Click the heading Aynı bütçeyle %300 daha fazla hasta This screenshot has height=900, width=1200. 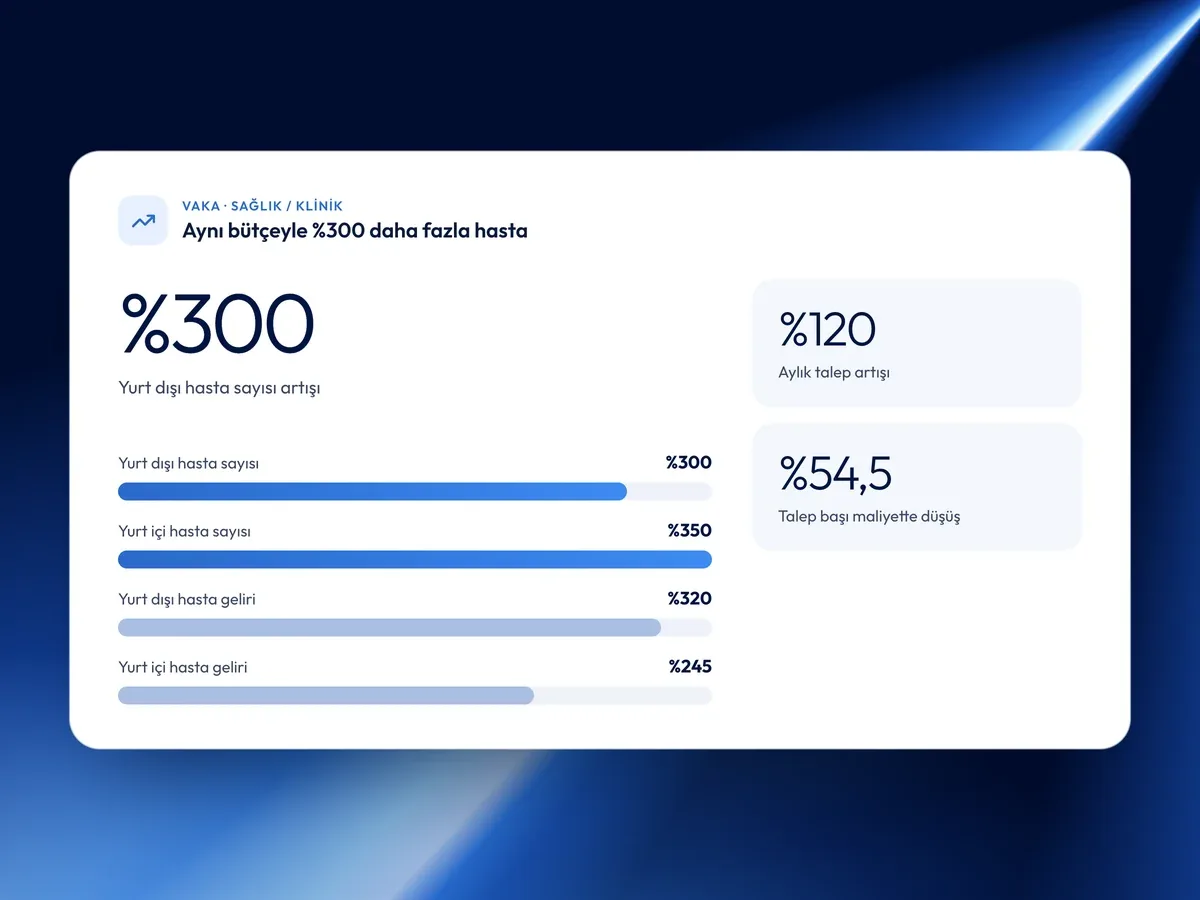pyautogui.click(x=355, y=231)
